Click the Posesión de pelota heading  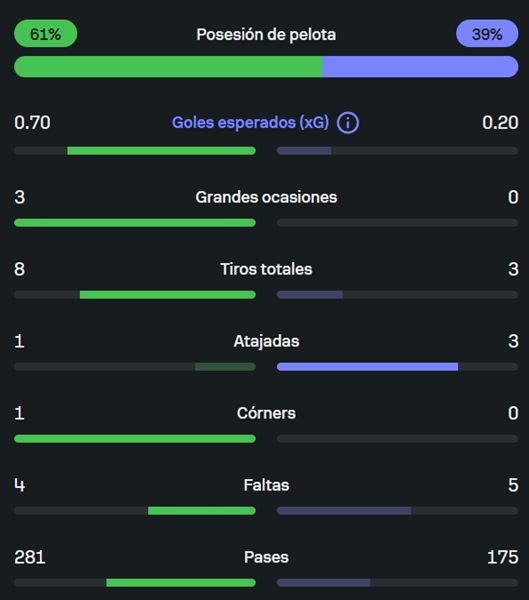(x=266, y=34)
